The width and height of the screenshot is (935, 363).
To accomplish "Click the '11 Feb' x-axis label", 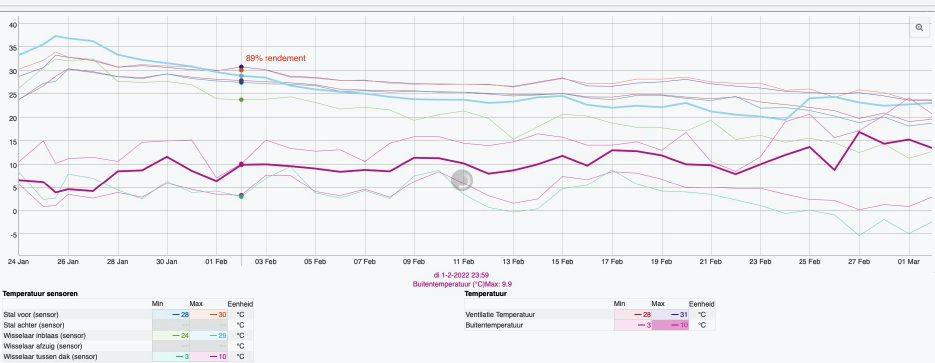I will [463, 262].
